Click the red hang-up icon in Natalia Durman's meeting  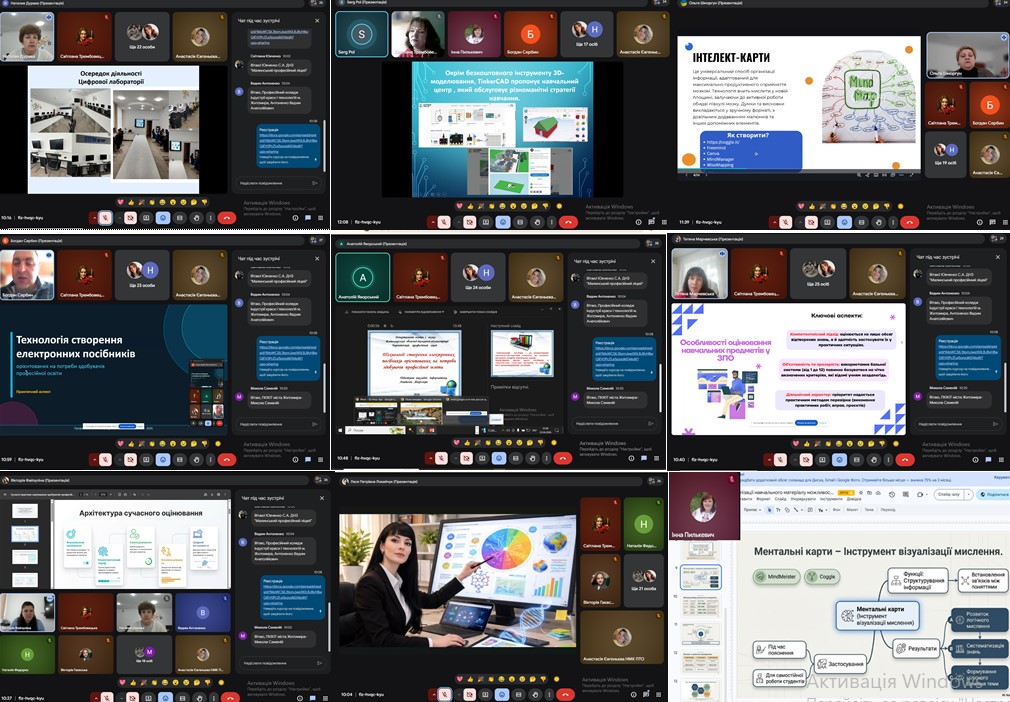pyautogui.click(x=227, y=217)
